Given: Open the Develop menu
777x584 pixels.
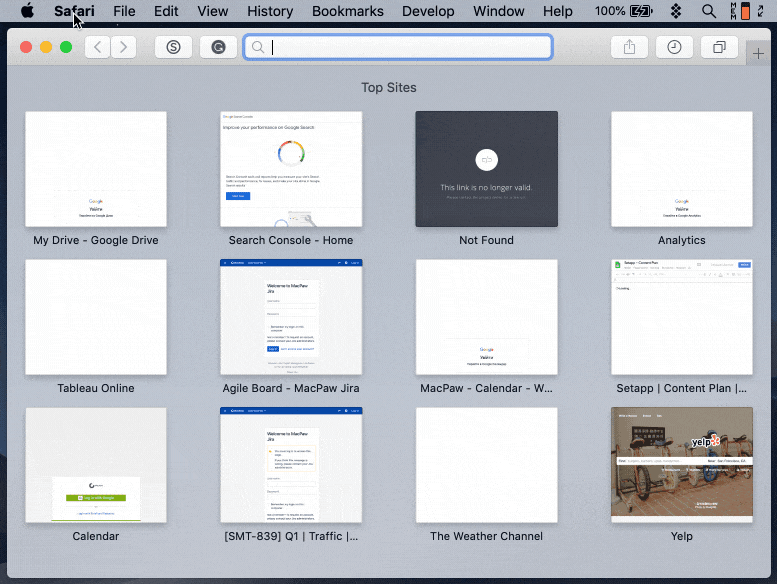Looking at the screenshot, I should (x=428, y=11).
